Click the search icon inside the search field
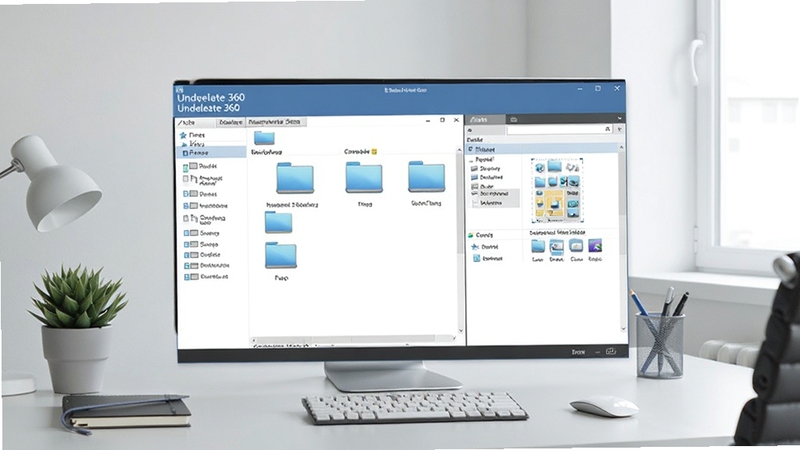Screen dimensions: 800x450 [607, 130]
